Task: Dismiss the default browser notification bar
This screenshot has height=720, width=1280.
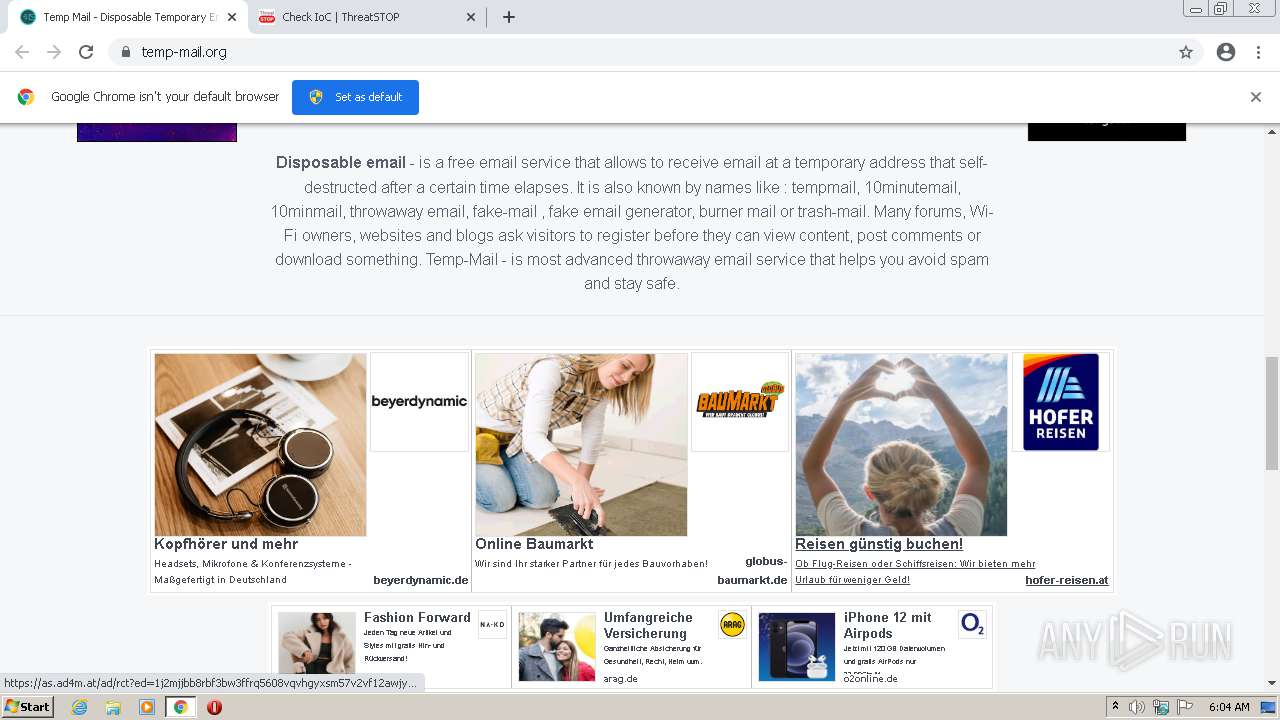Action: (1256, 97)
